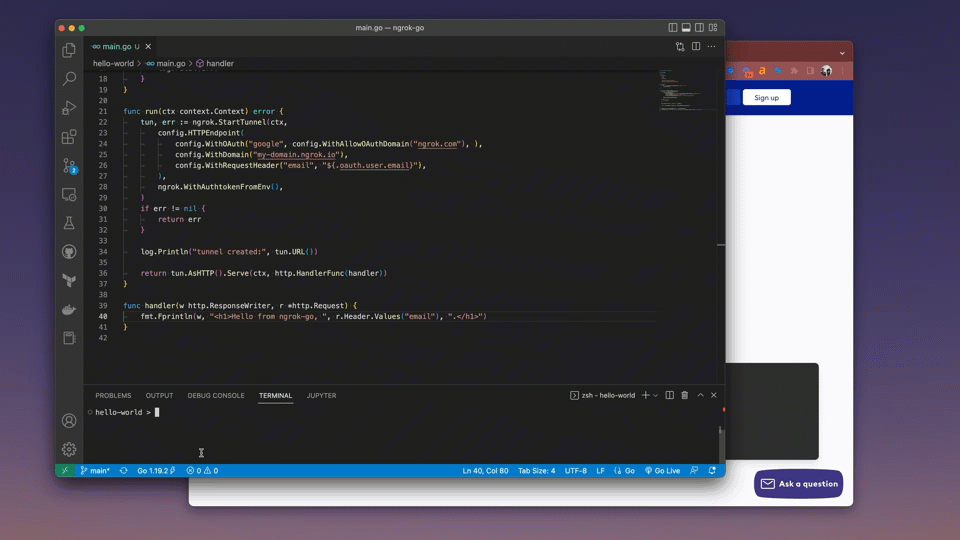960x540 pixels.
Task: Open the Explorer view in activity bar
Action: pos(69,50)
